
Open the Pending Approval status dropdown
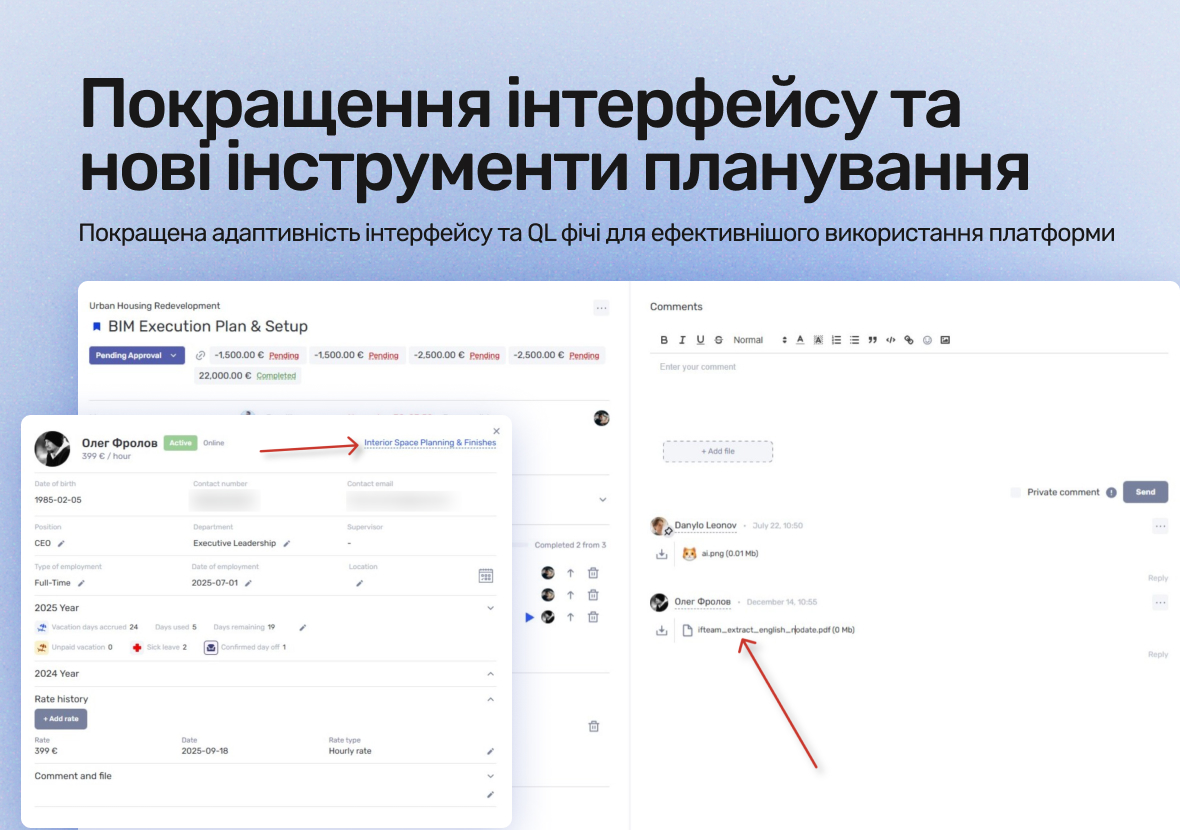[137, 355]
